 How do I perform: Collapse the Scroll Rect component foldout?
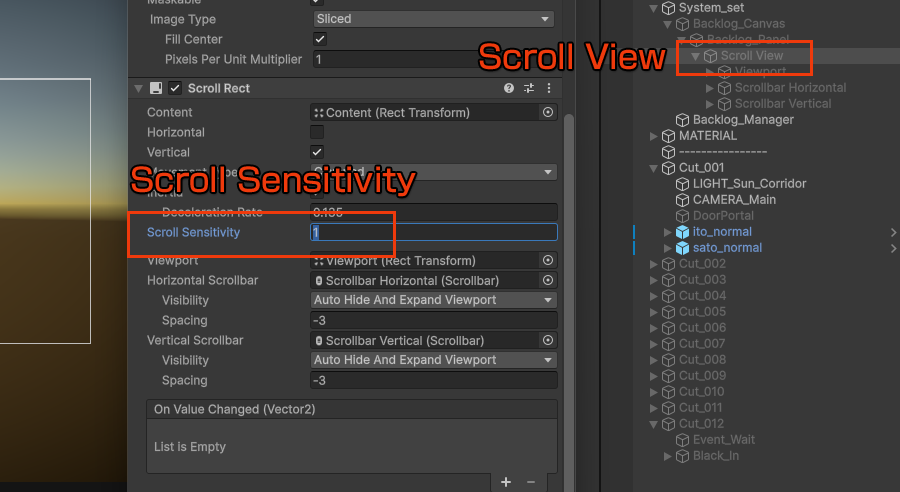(x=139, y=89)
